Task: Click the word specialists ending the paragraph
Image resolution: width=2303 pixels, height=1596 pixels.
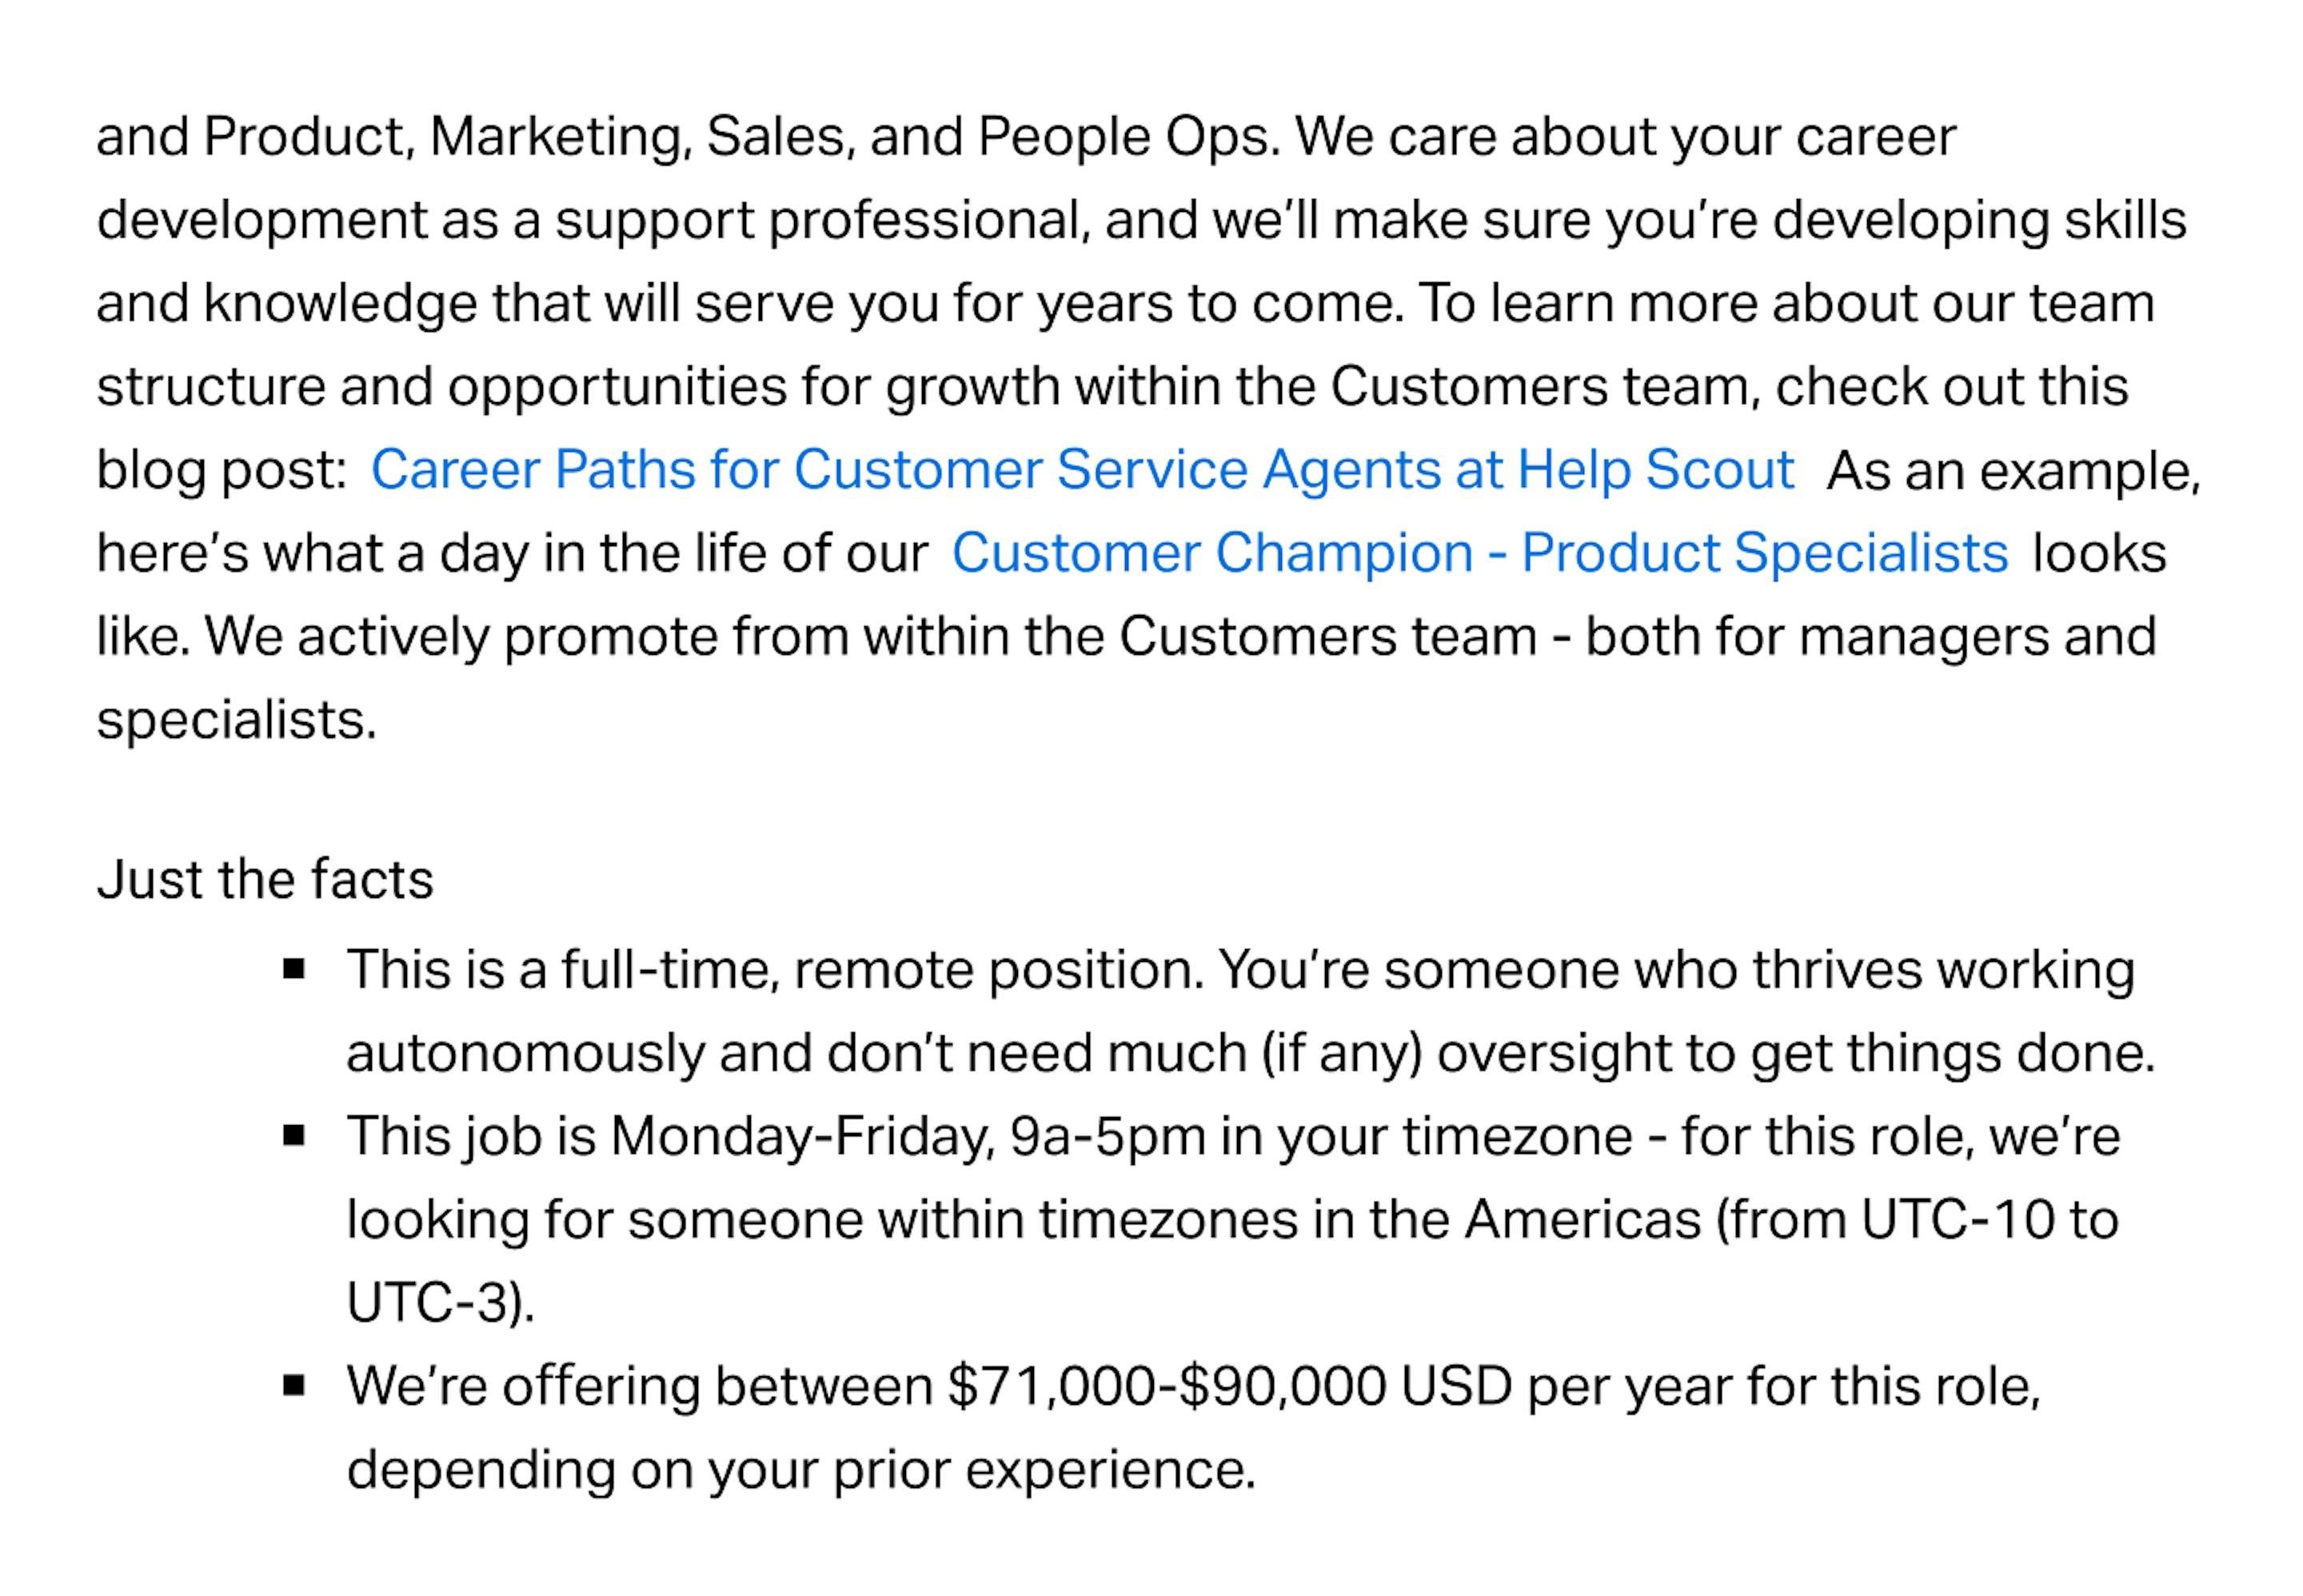Action: pos(236,720)
